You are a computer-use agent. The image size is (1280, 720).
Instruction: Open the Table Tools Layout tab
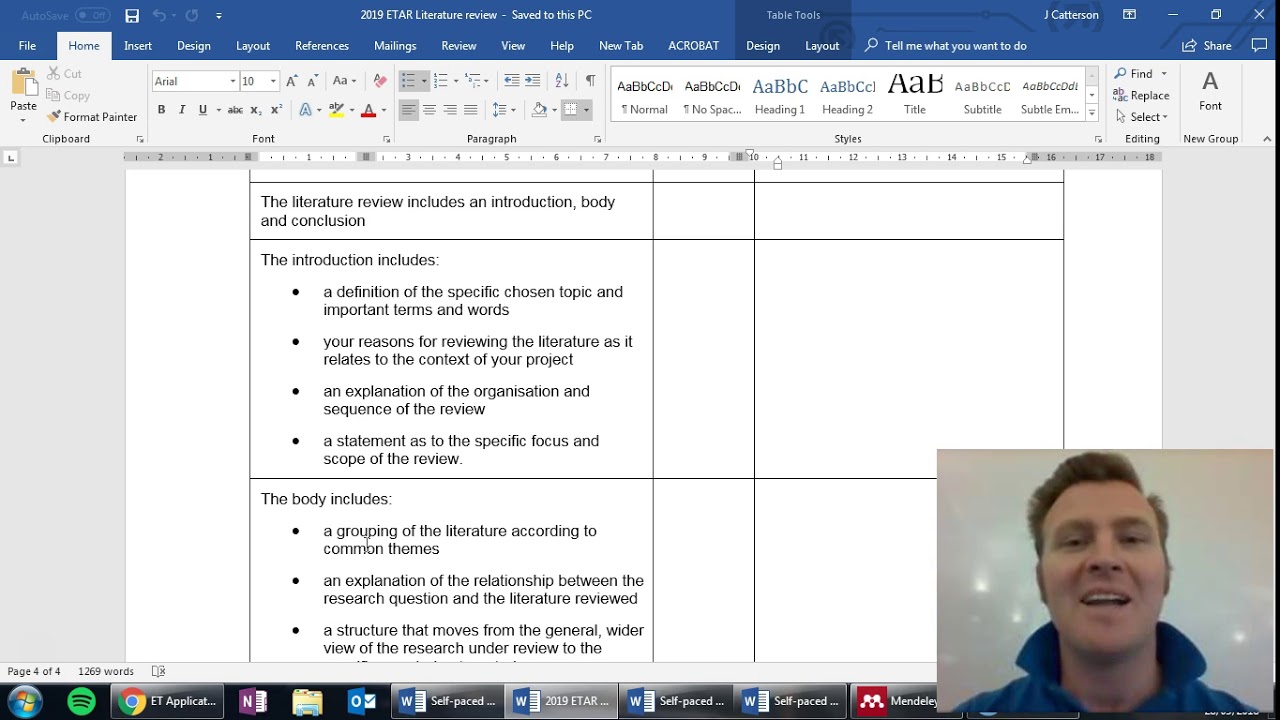(822, 46)
